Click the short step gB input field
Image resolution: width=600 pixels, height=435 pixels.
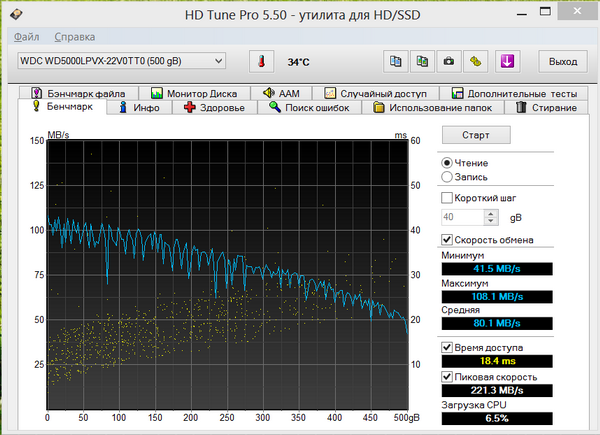460,217
